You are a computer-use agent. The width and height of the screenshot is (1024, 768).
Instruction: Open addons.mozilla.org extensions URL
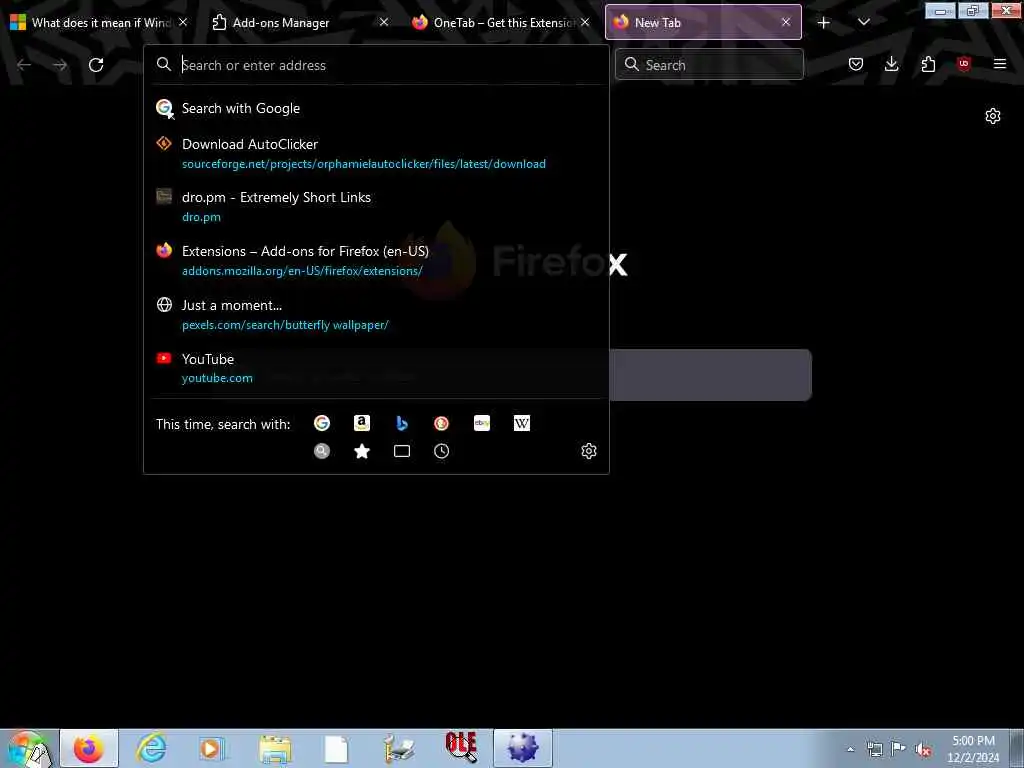point(302,271)
